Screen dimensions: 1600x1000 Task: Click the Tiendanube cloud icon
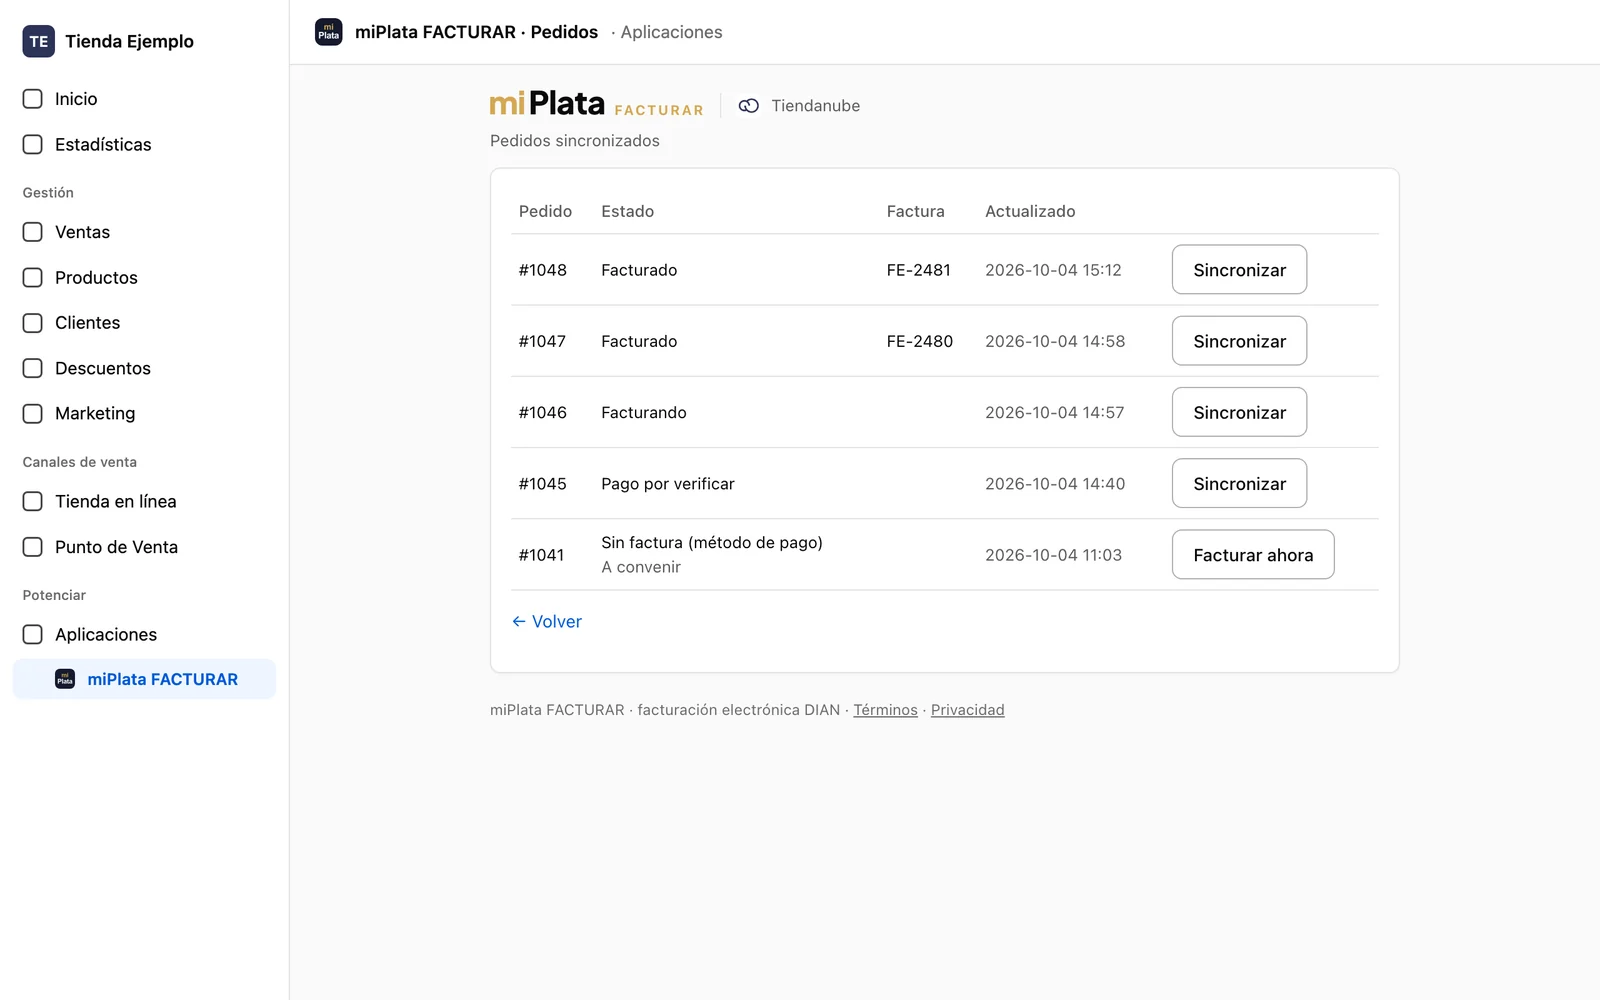[749, 106]
